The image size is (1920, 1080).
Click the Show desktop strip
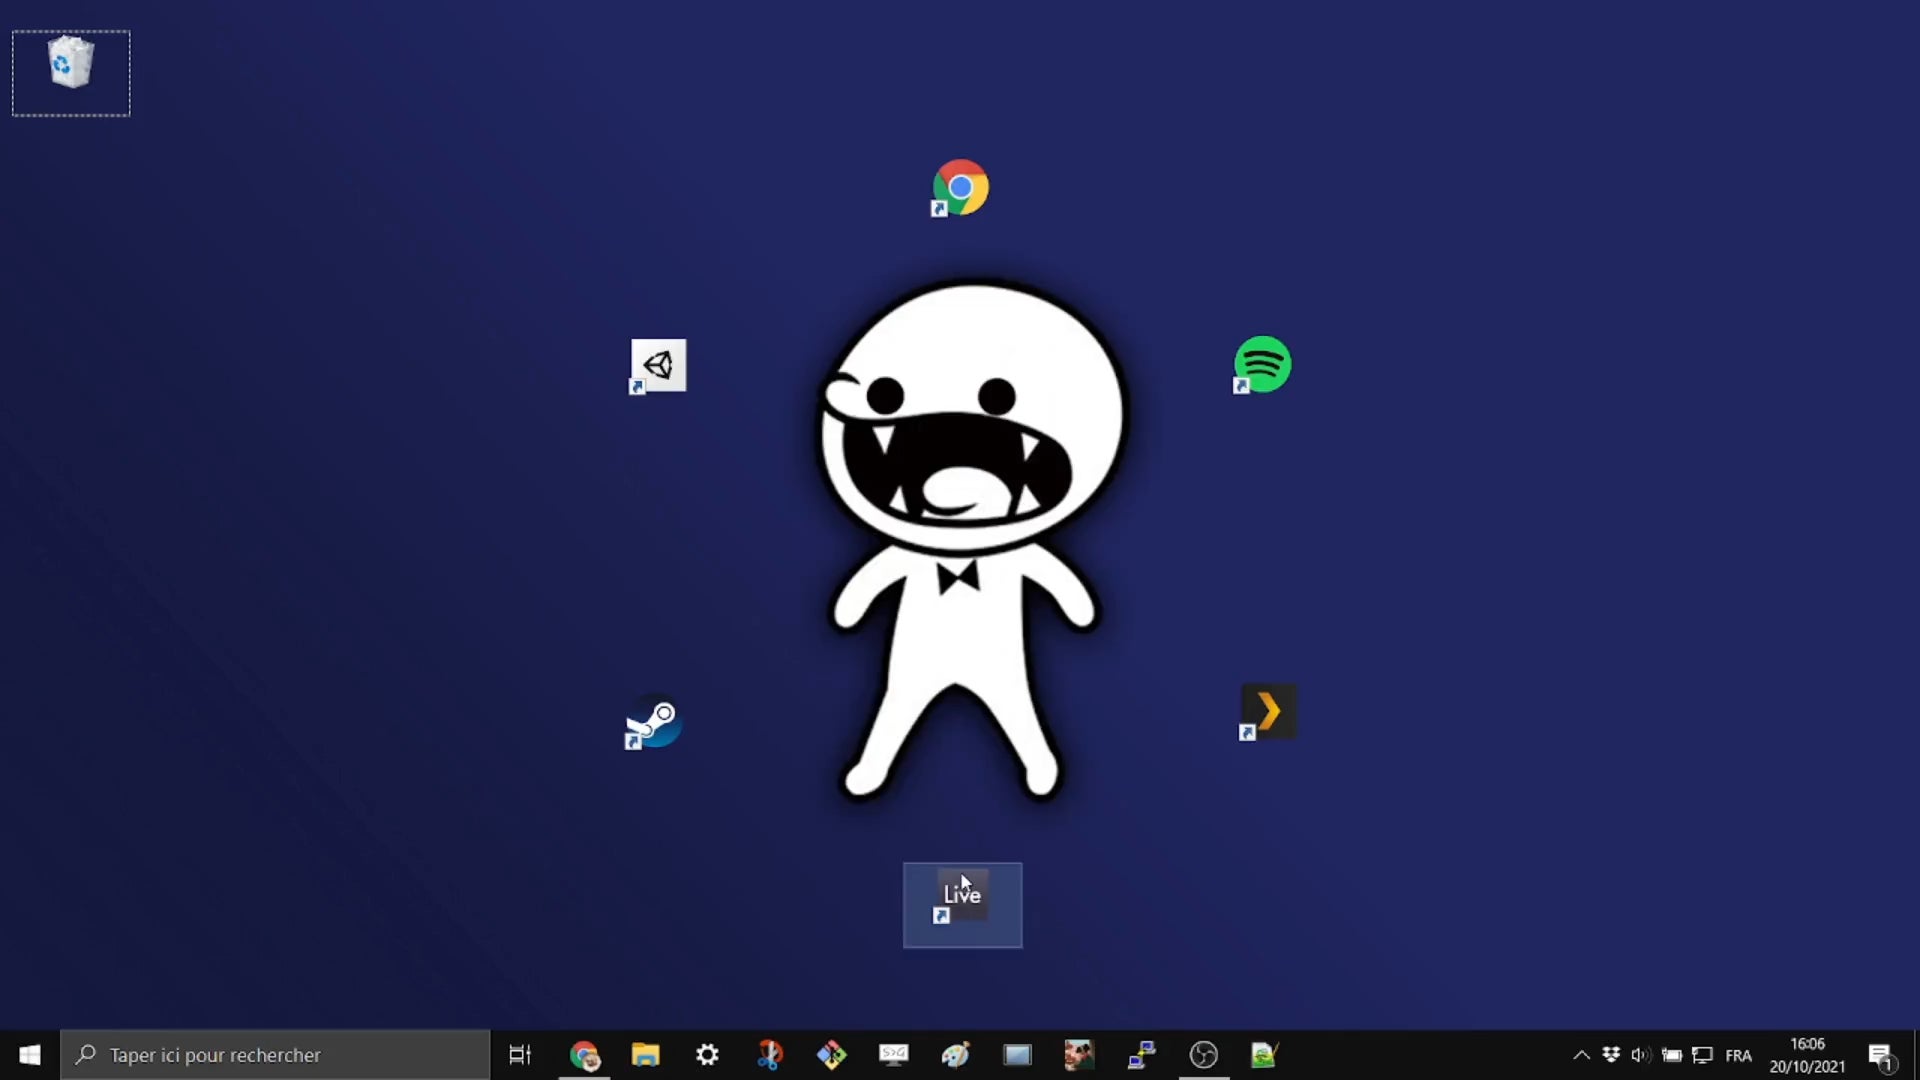click(1916, 1055)
